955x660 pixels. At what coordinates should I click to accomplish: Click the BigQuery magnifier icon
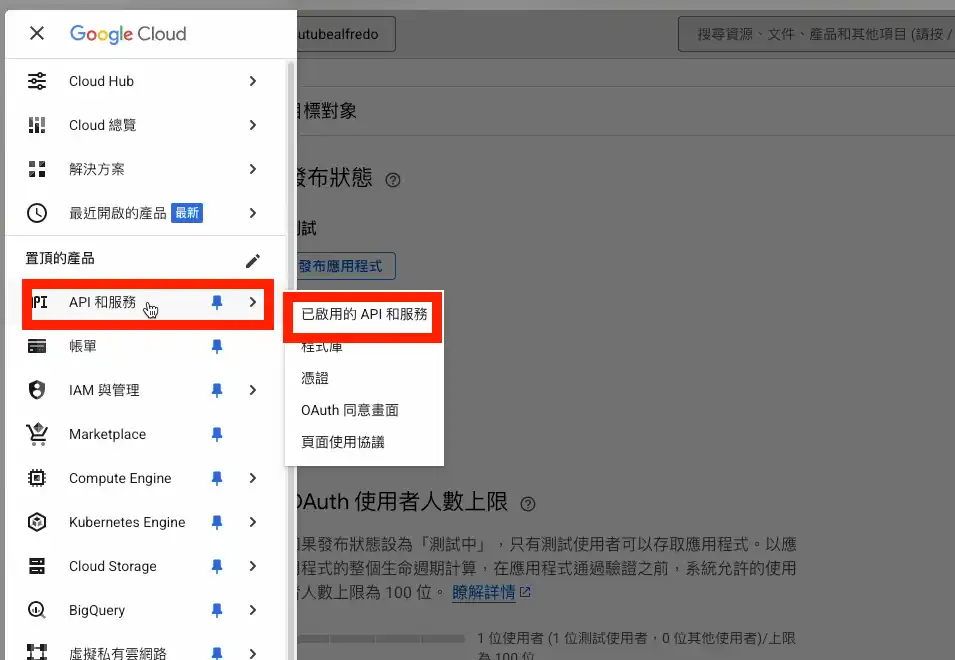[x=37, y=610]
